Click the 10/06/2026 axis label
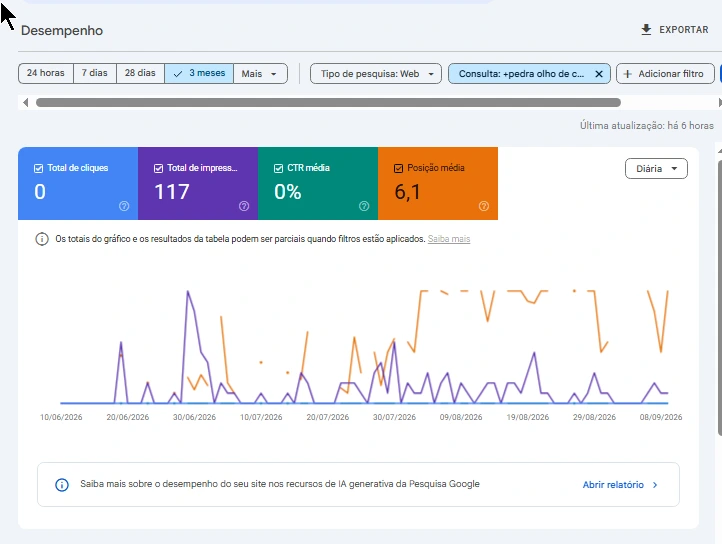This screenshot has height=544, width=722. point(61,417)
